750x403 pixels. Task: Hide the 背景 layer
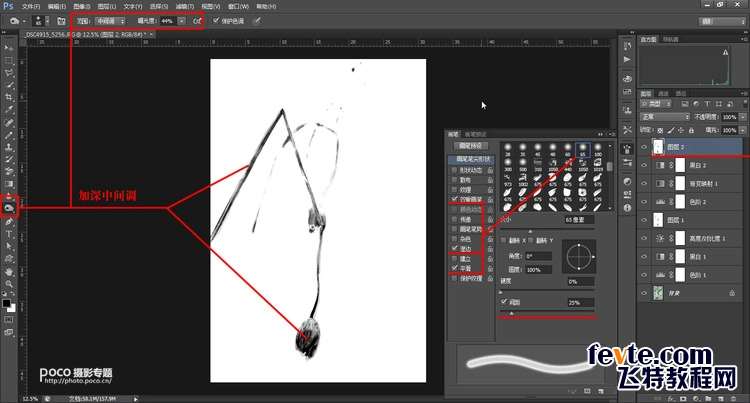point(644,293)
